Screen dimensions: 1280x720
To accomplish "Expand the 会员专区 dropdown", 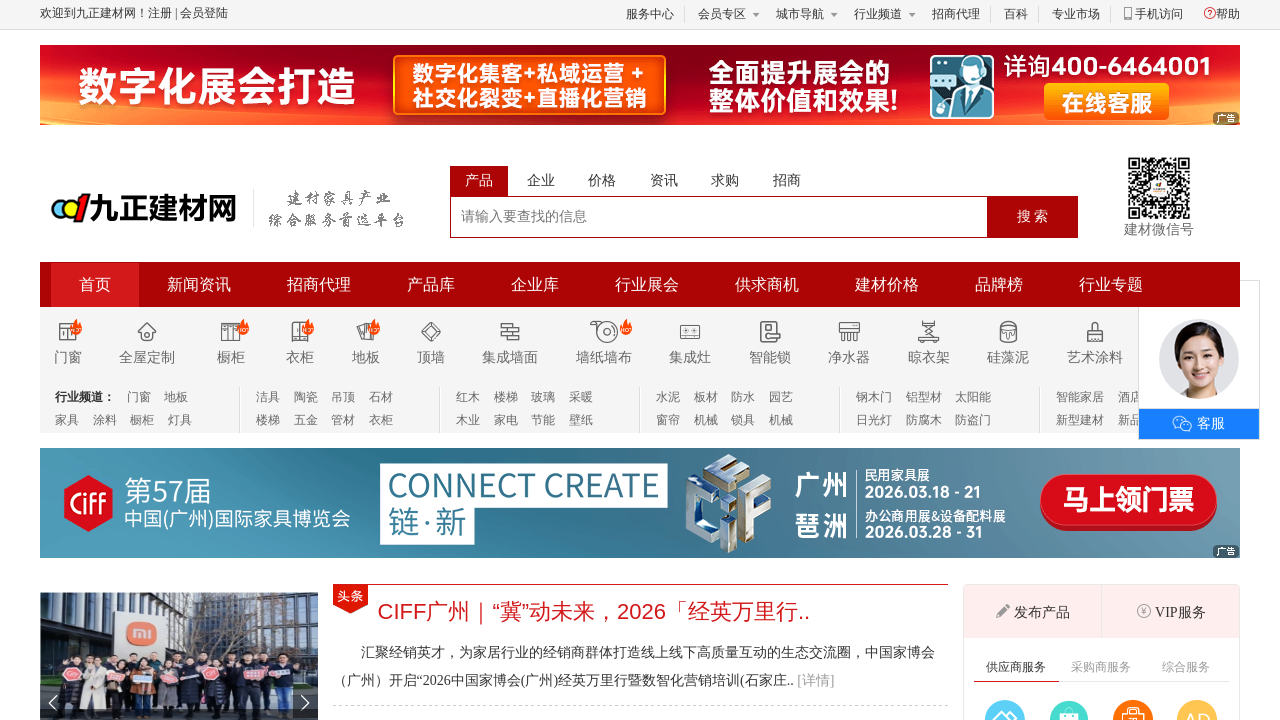I will 729,14.
